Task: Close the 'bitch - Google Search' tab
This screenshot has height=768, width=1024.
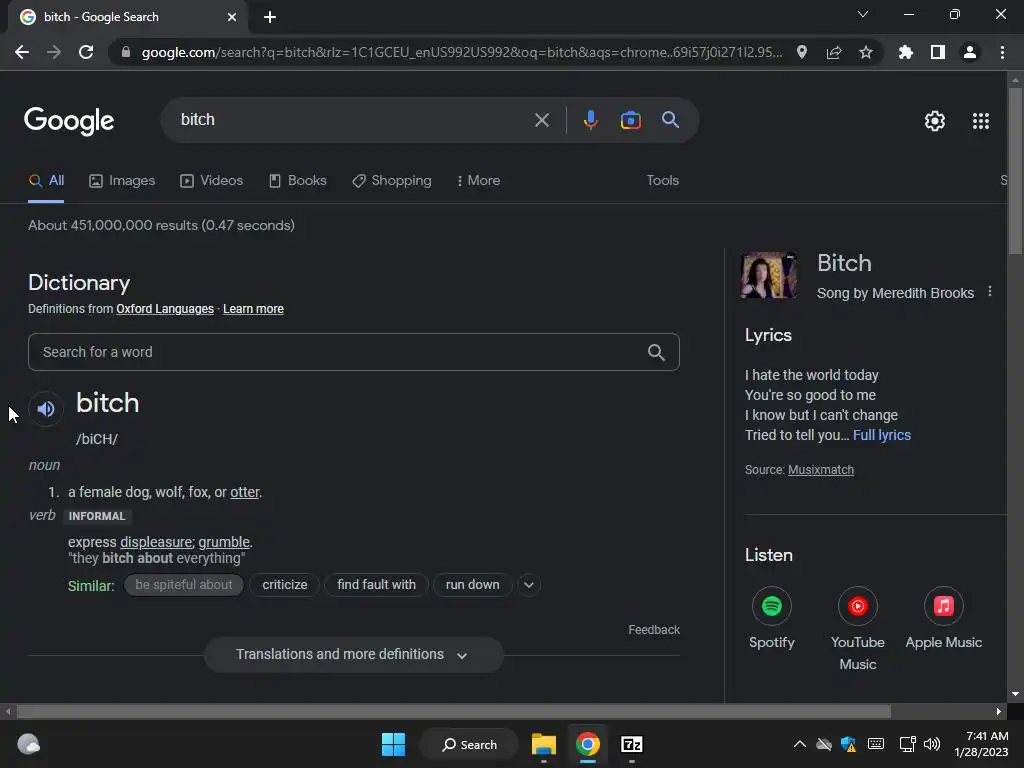Action: click(x=232, y=17)
